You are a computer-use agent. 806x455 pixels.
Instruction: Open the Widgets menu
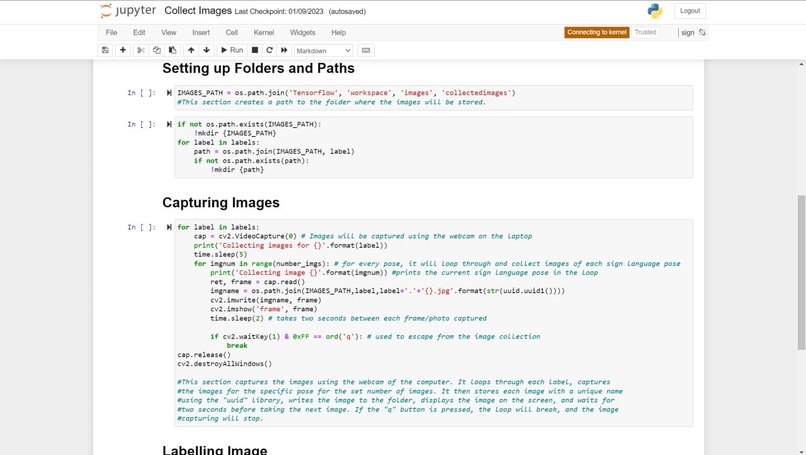click(x=303, y=32)
